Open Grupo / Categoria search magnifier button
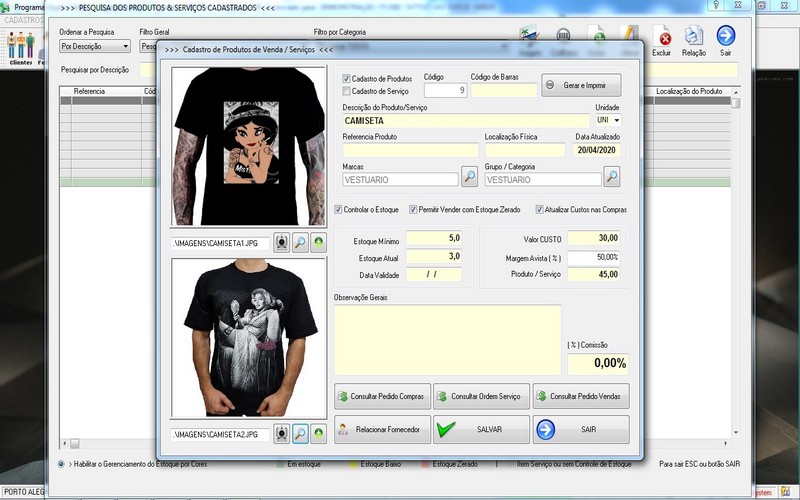 pos(612,177)
